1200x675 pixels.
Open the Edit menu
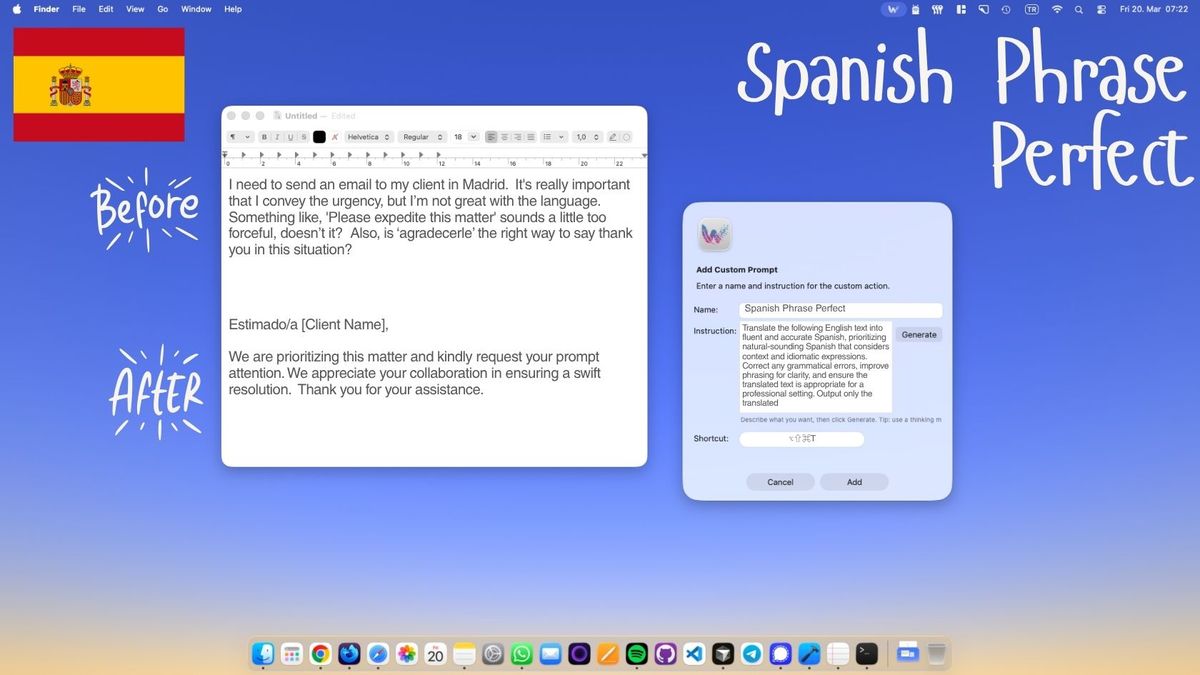tap(106, 9)
